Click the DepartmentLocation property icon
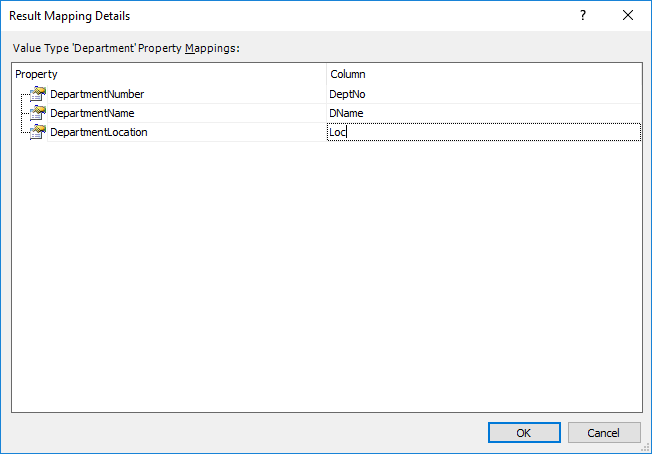652x454 pixels. tap(37, 132)
